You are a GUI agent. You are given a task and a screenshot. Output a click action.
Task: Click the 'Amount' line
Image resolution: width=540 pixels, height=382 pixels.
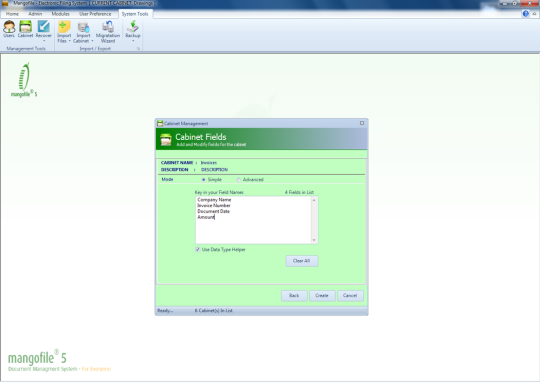tap(206, 217)
